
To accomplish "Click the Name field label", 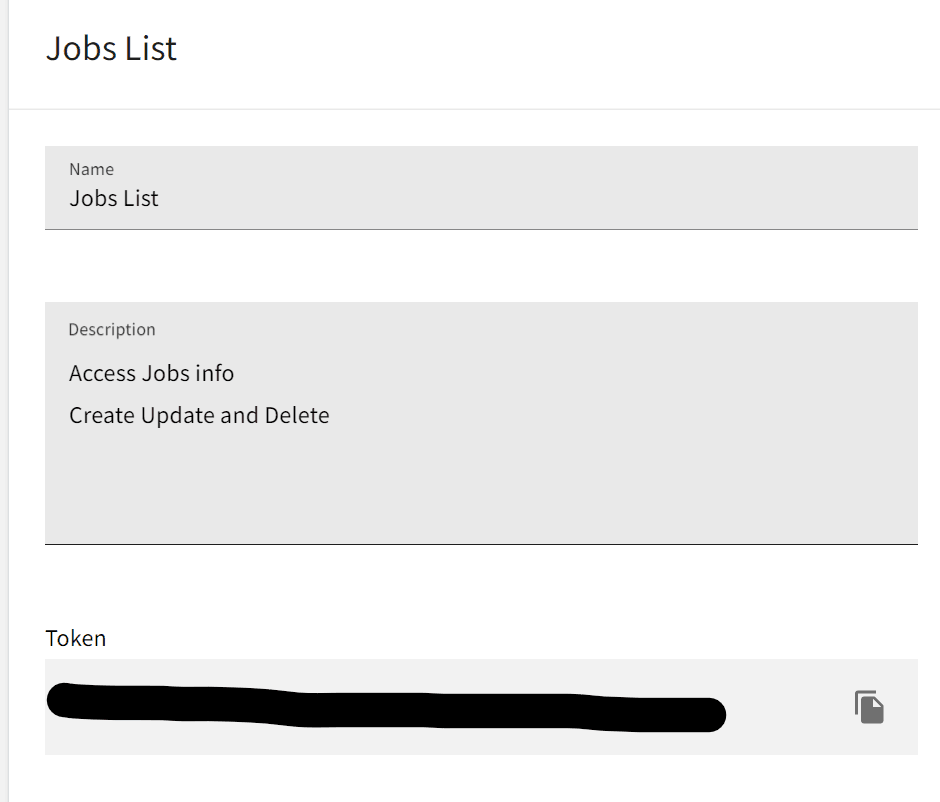I will point(91,169).
